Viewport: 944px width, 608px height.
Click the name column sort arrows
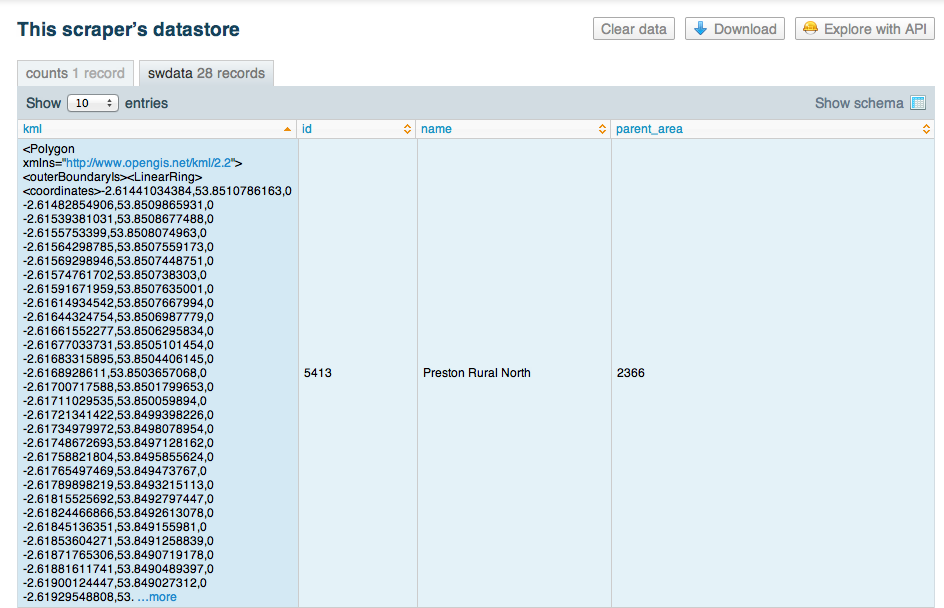tap(602, 129)
